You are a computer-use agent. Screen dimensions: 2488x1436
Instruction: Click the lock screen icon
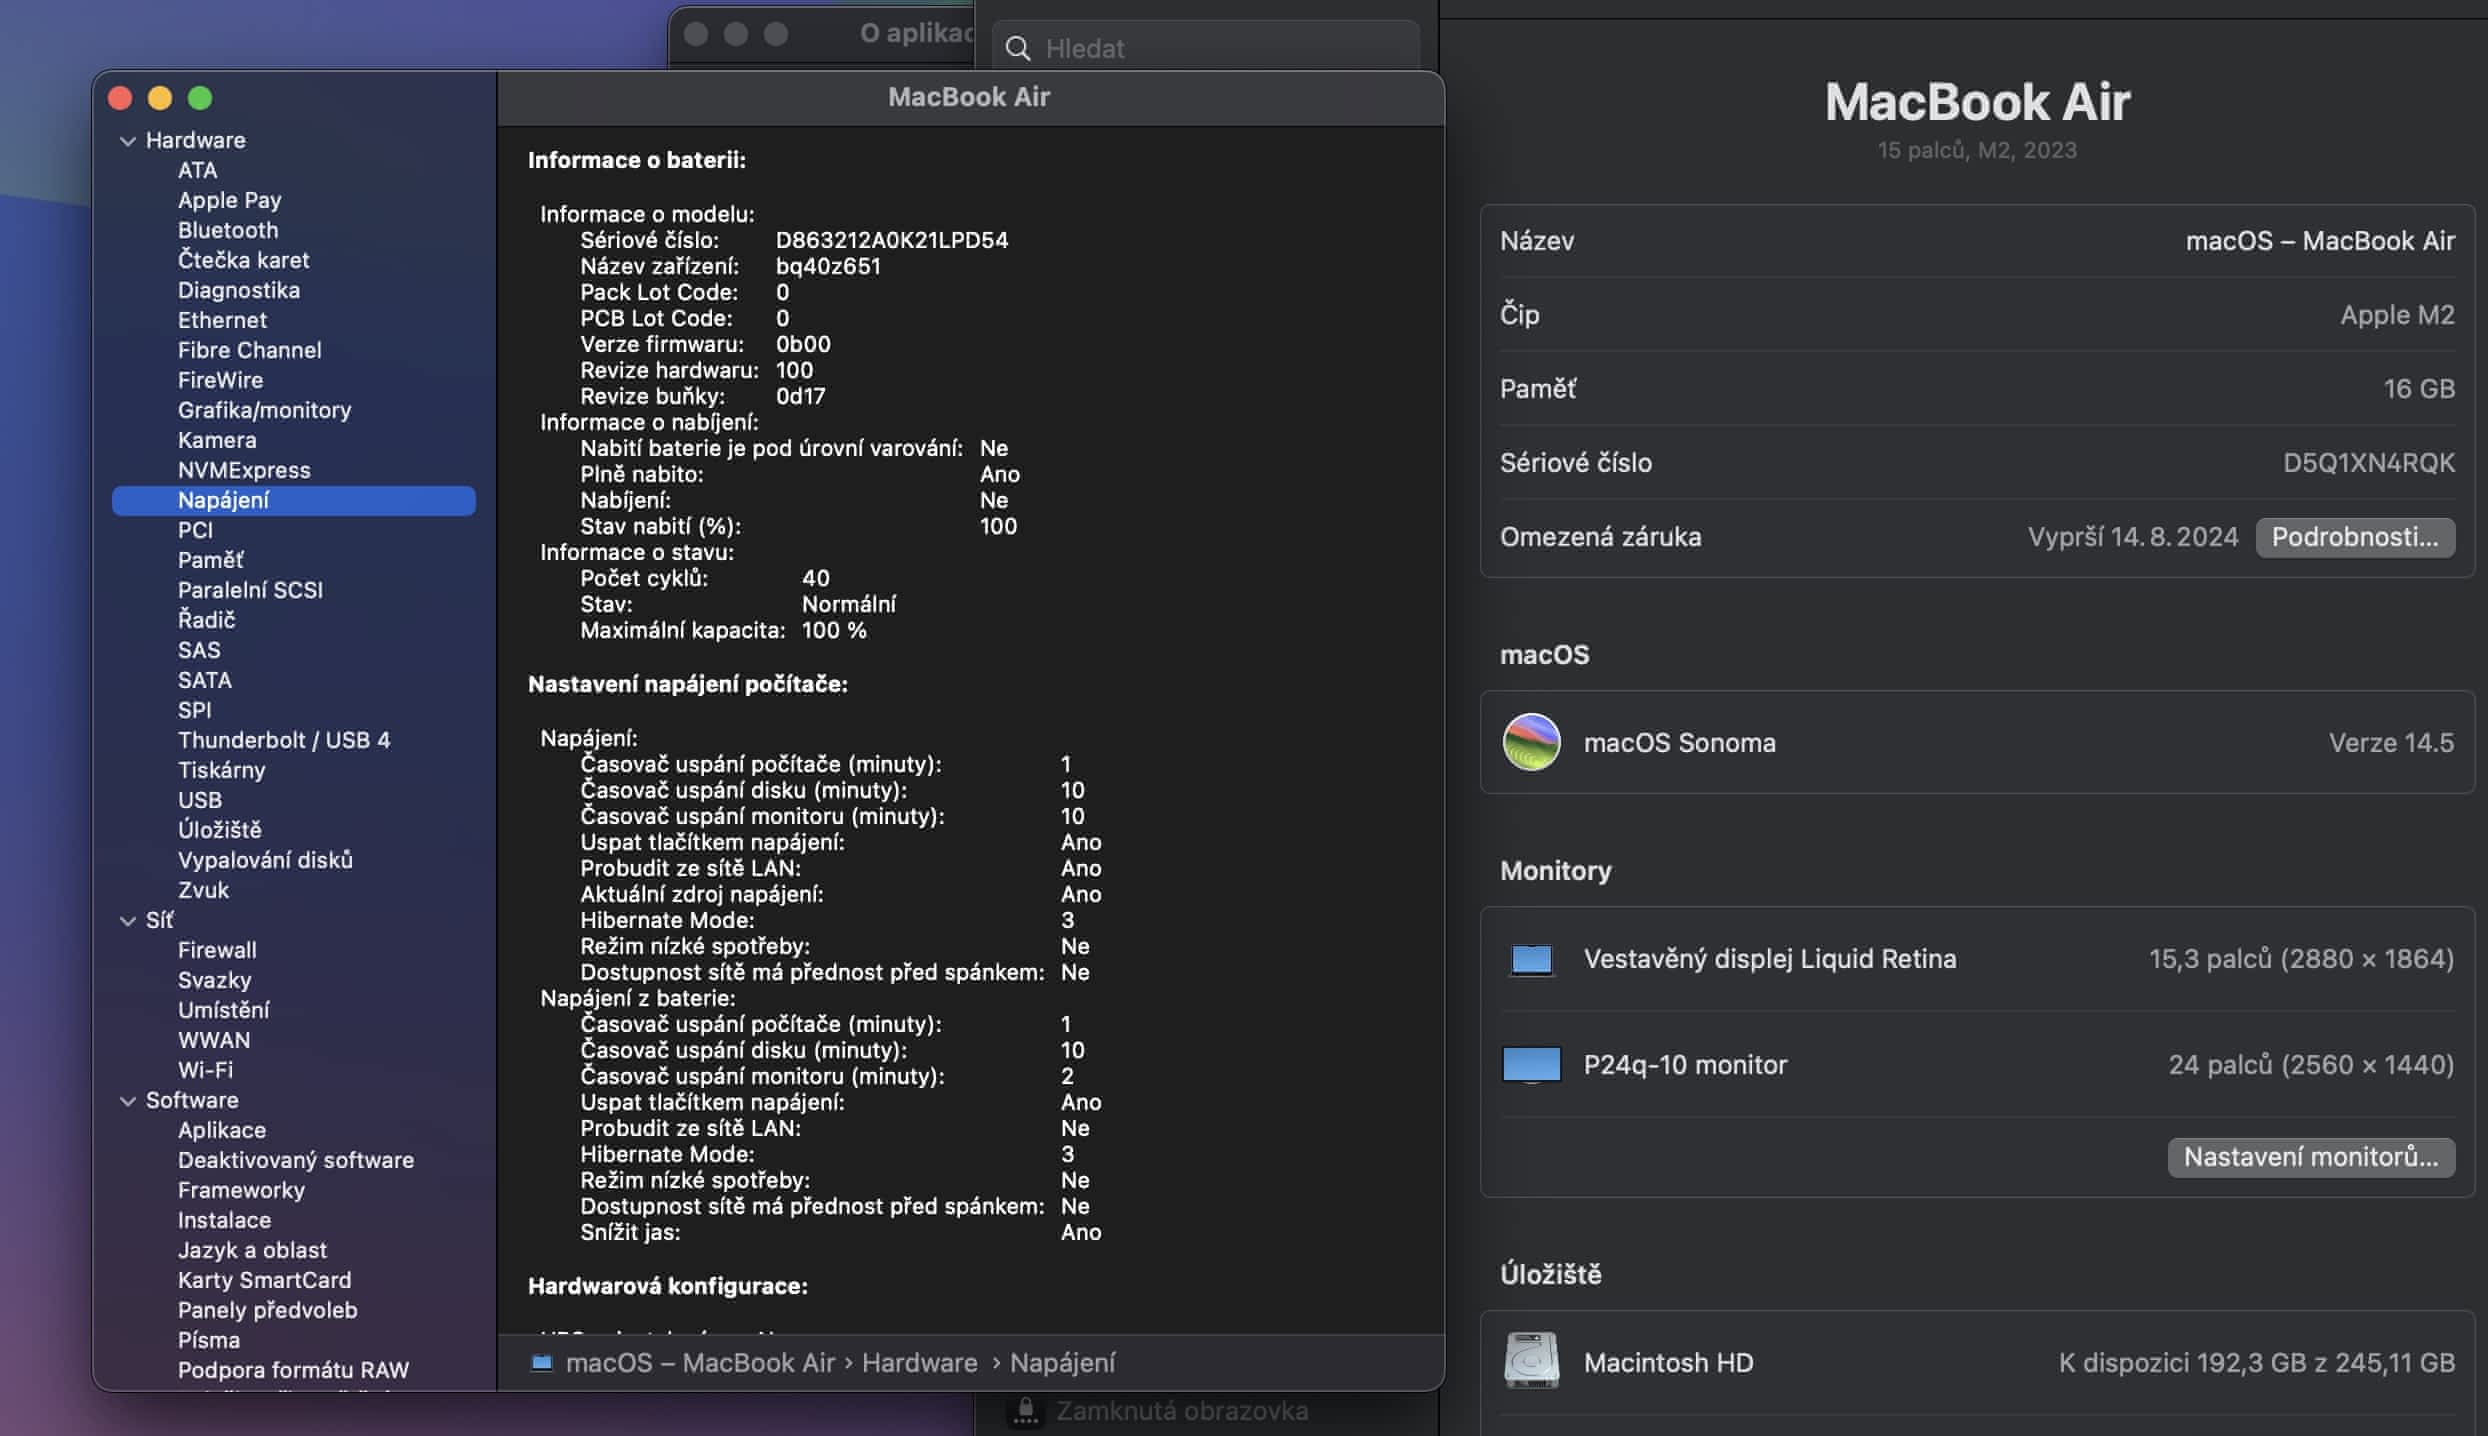[1025, 1410]
